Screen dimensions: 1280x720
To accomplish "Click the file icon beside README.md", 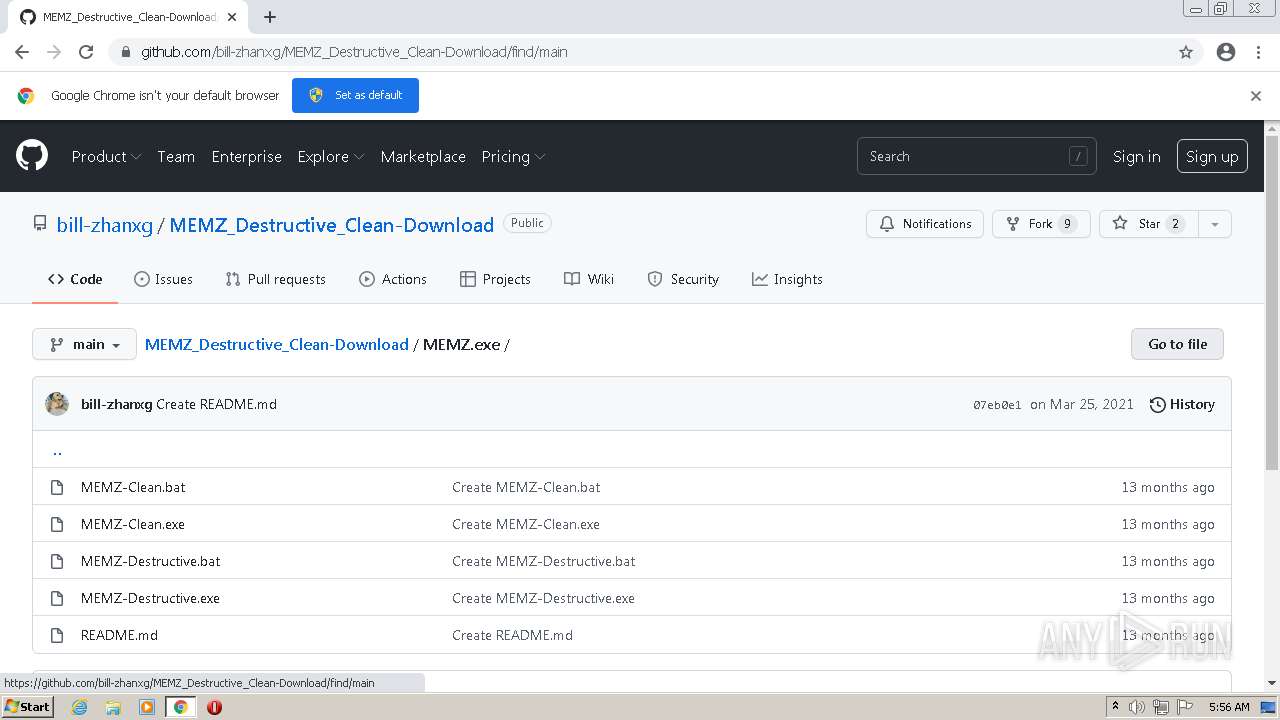I will click(x=57, y=635).
